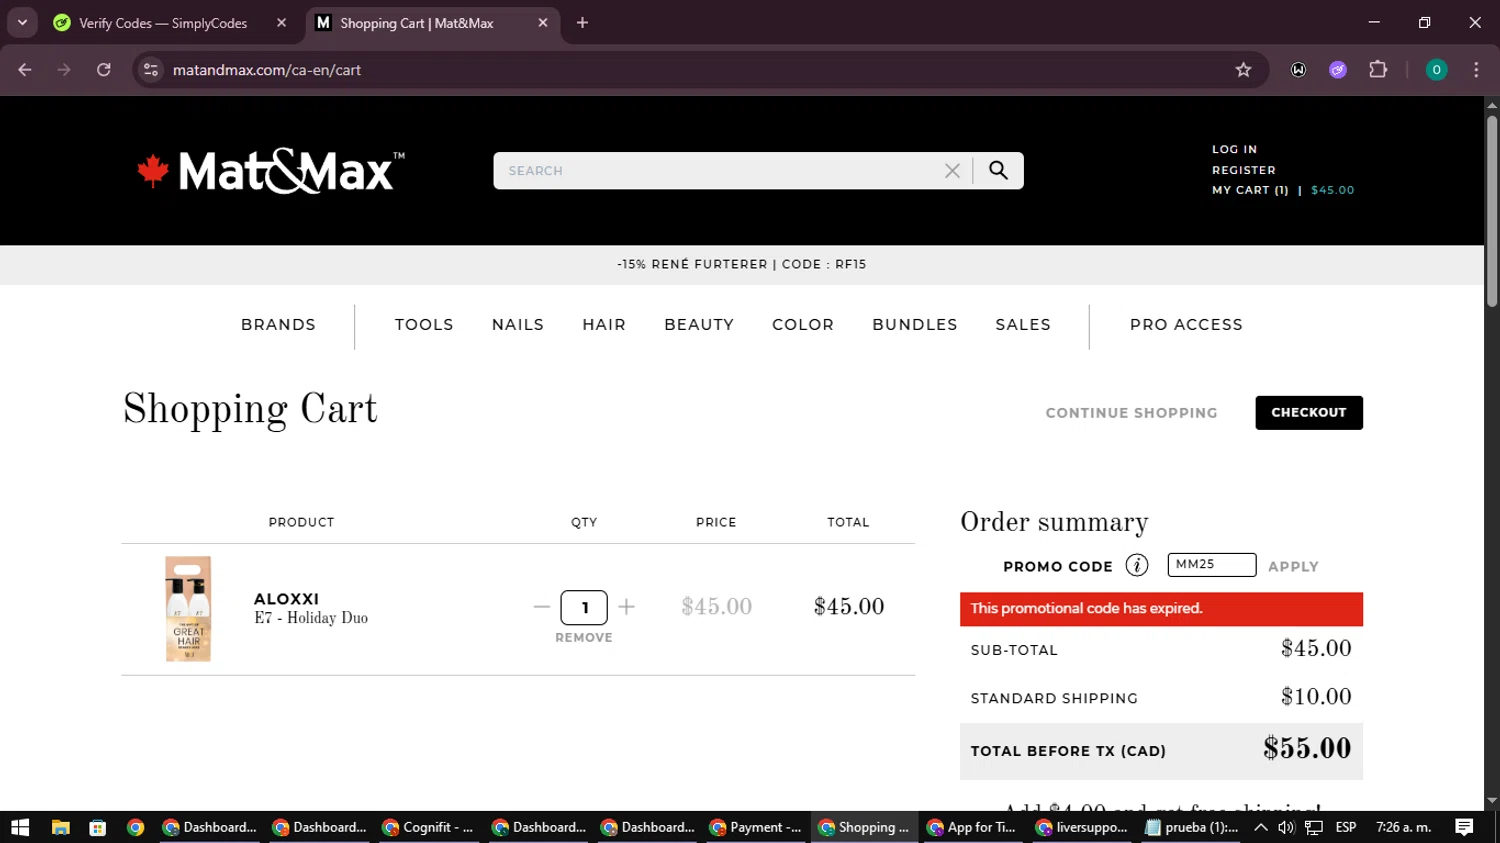1500x843 pixels.
Task: Switch to Cognifit taskbar window
Action: tap(428, 827)
